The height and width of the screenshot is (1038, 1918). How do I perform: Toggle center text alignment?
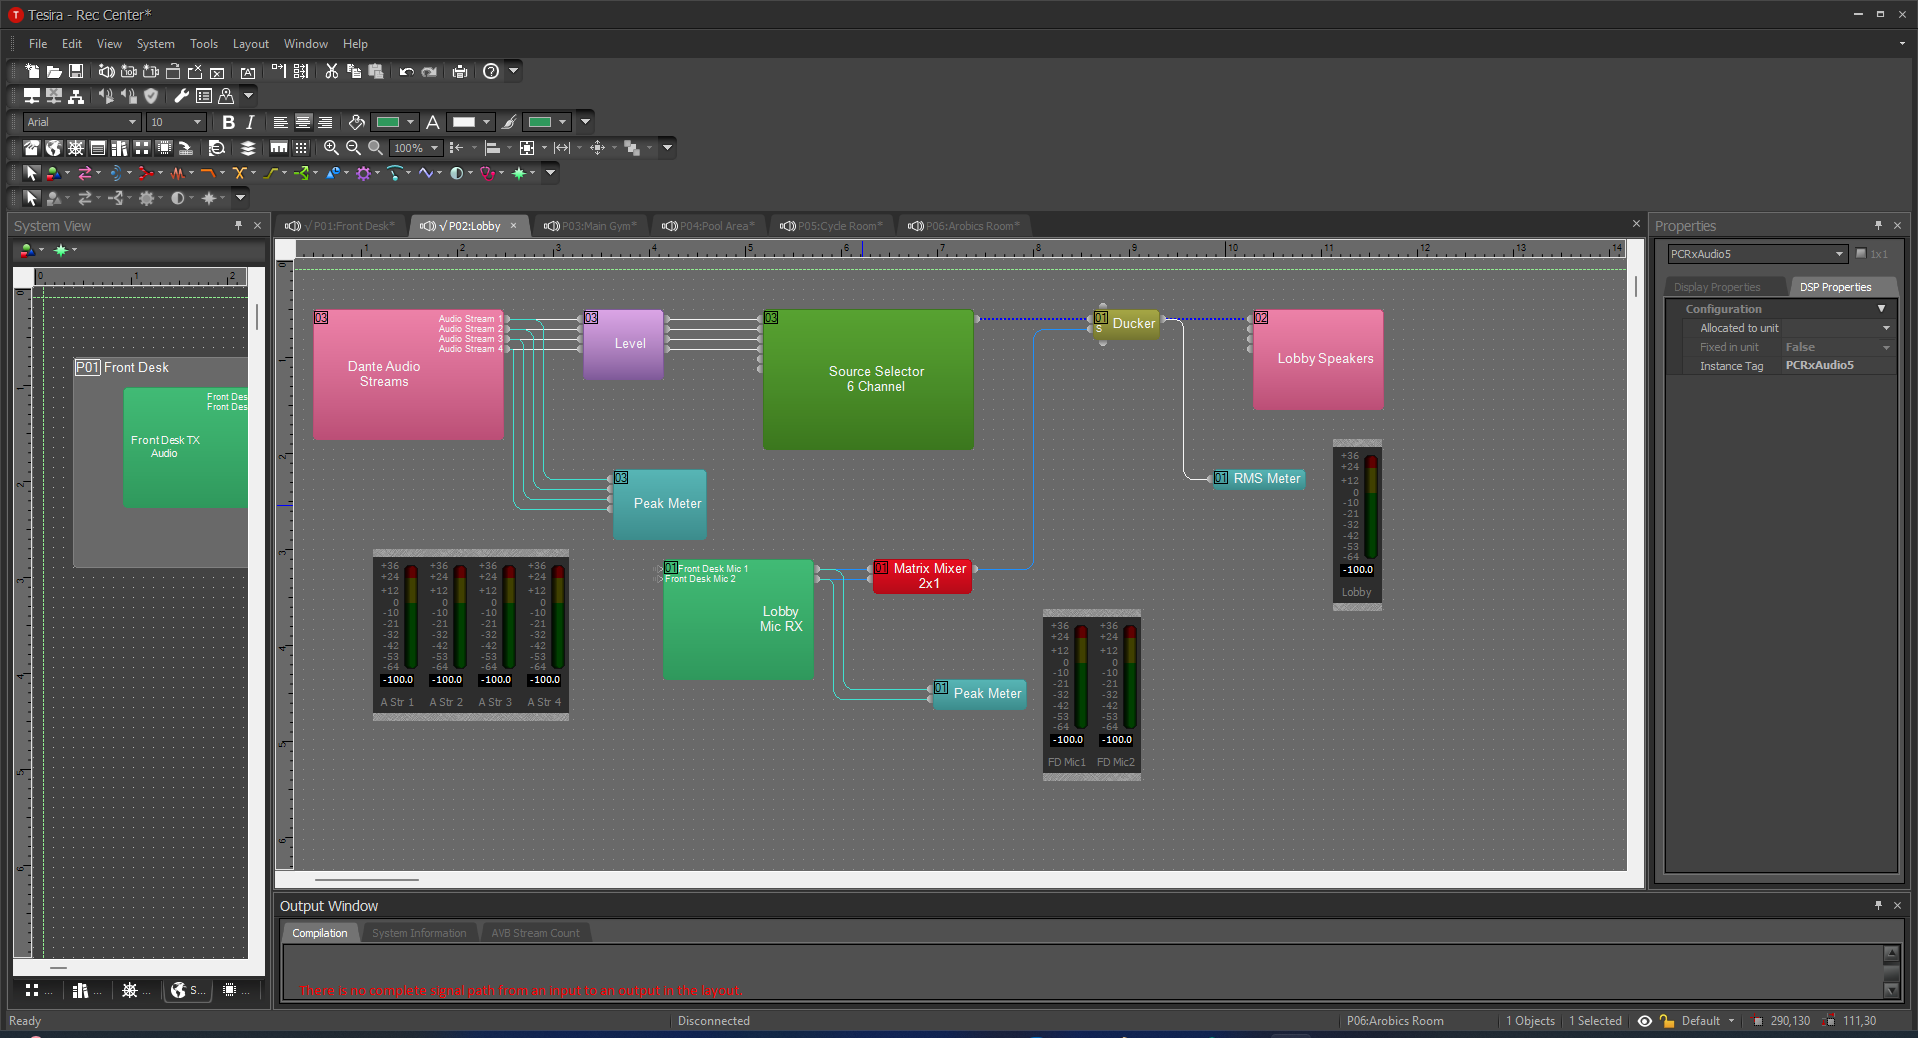tap(303, 122)
